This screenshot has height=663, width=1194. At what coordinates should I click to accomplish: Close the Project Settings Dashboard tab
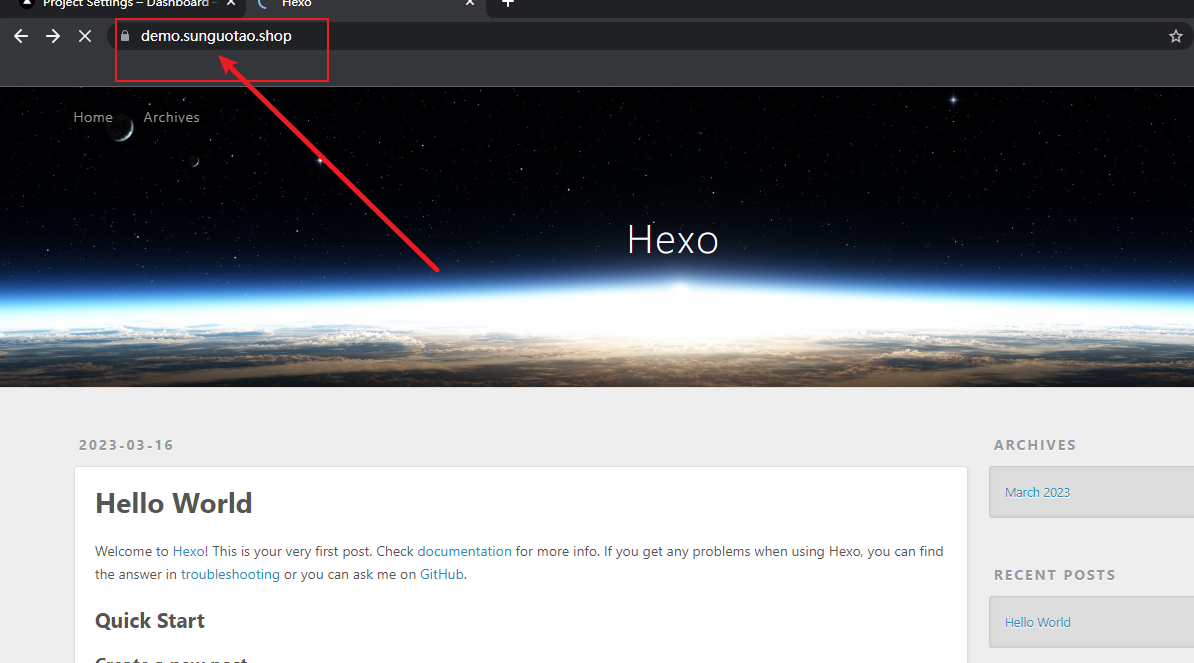coord(231,3)
